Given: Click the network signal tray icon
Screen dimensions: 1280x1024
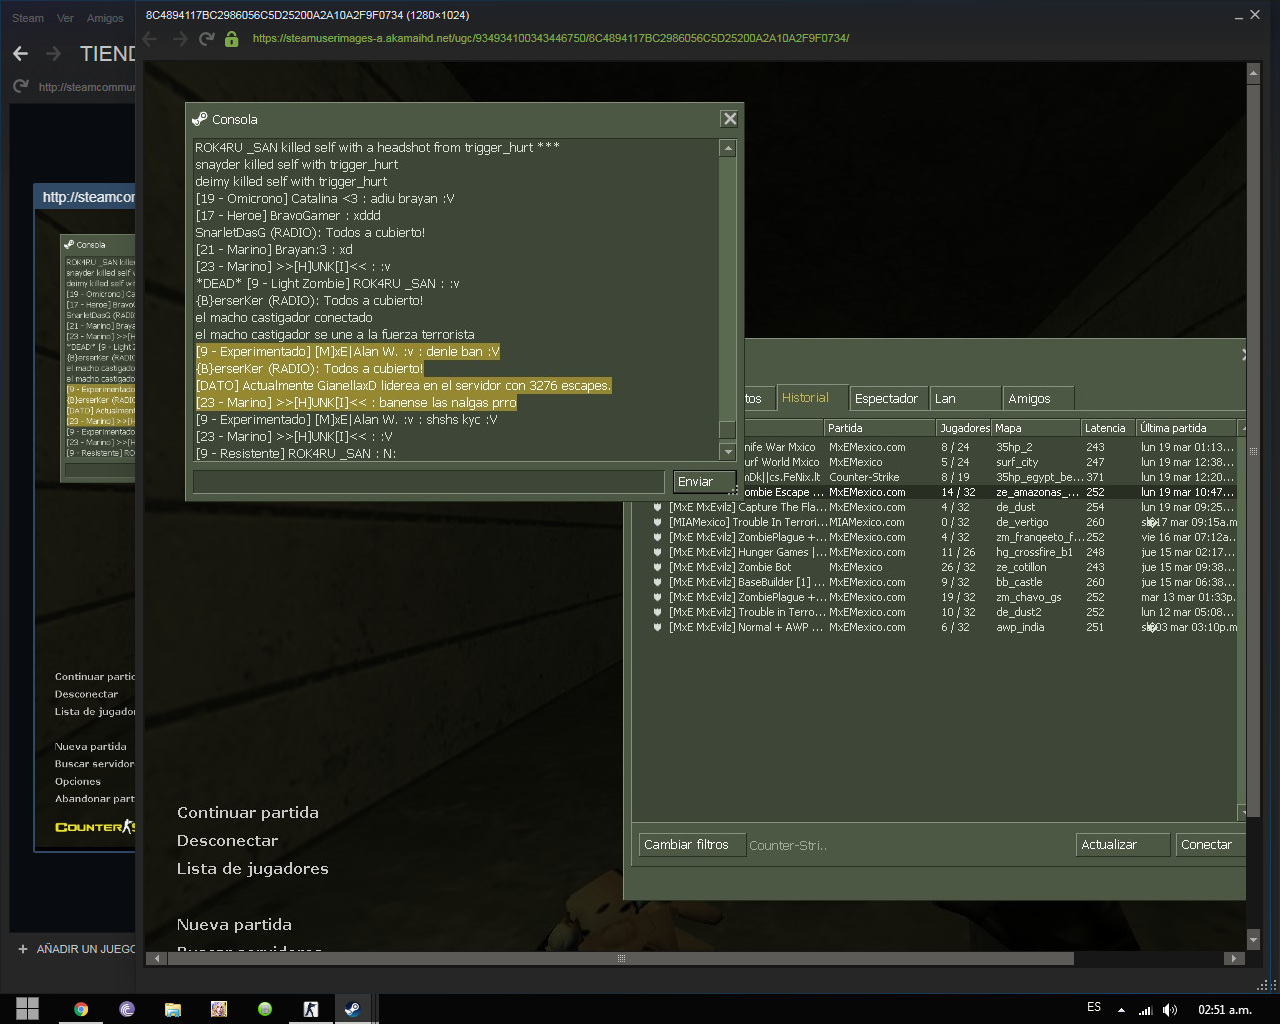Looking at the screenshot, I should 1146,1010.
